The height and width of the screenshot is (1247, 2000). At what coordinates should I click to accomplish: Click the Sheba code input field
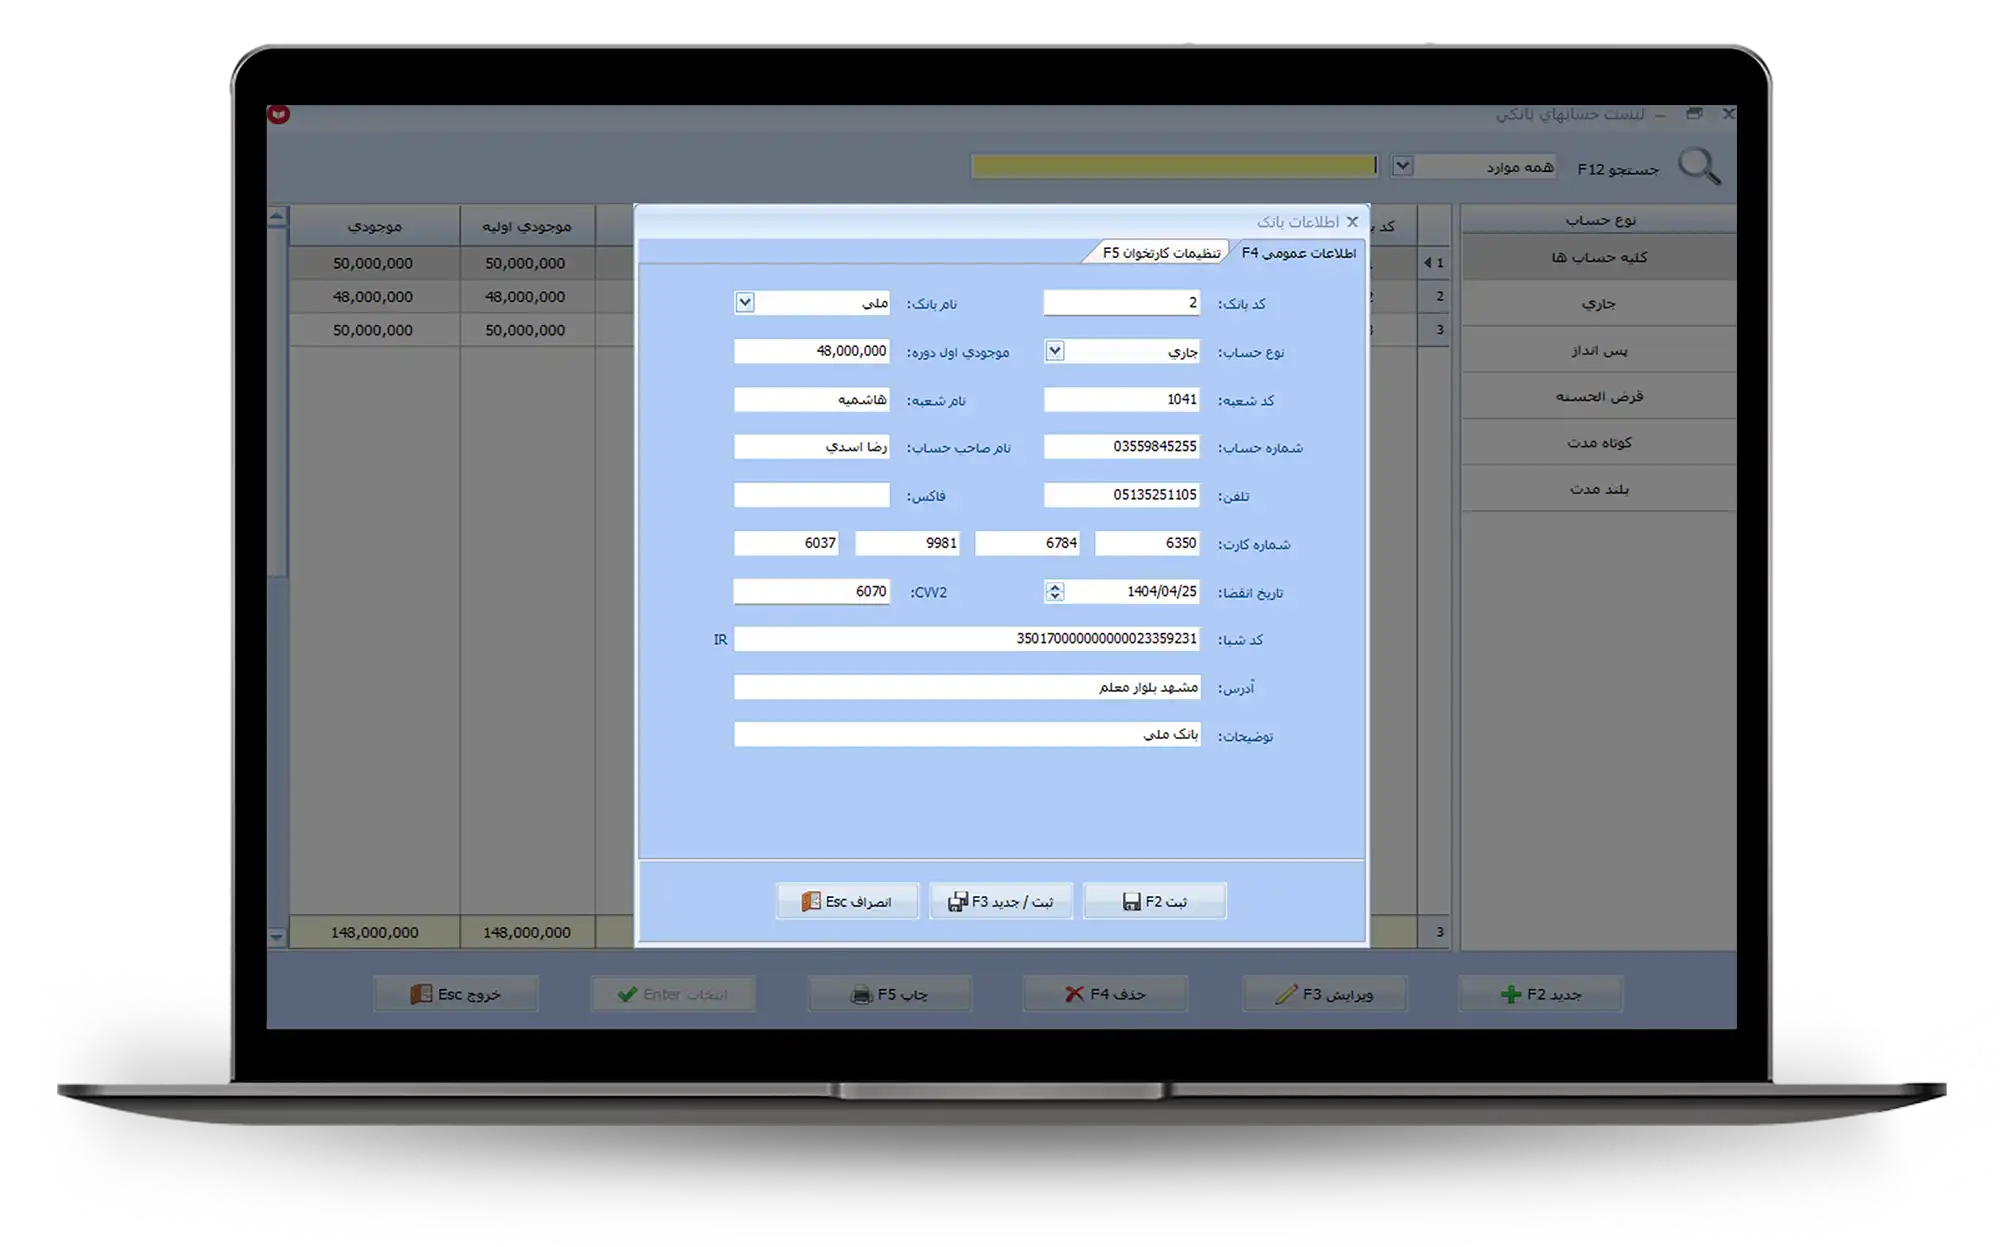(x=966, y=639)
